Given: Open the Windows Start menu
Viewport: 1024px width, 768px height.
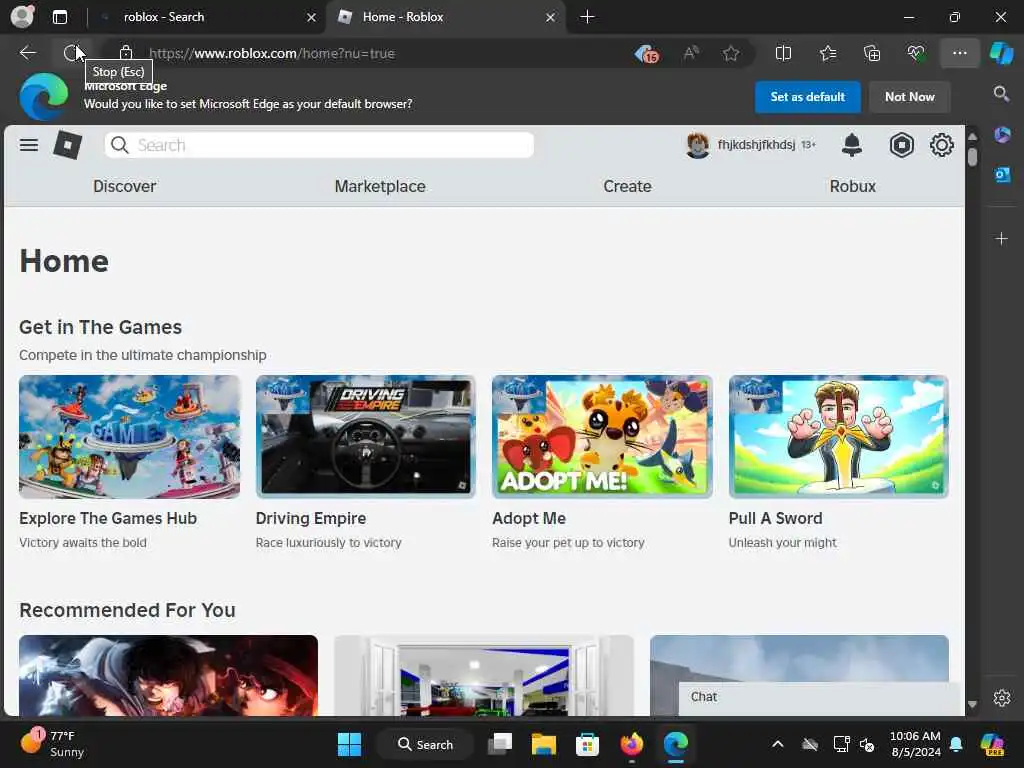Looking at the screenshot, I should tap(349, 744).
